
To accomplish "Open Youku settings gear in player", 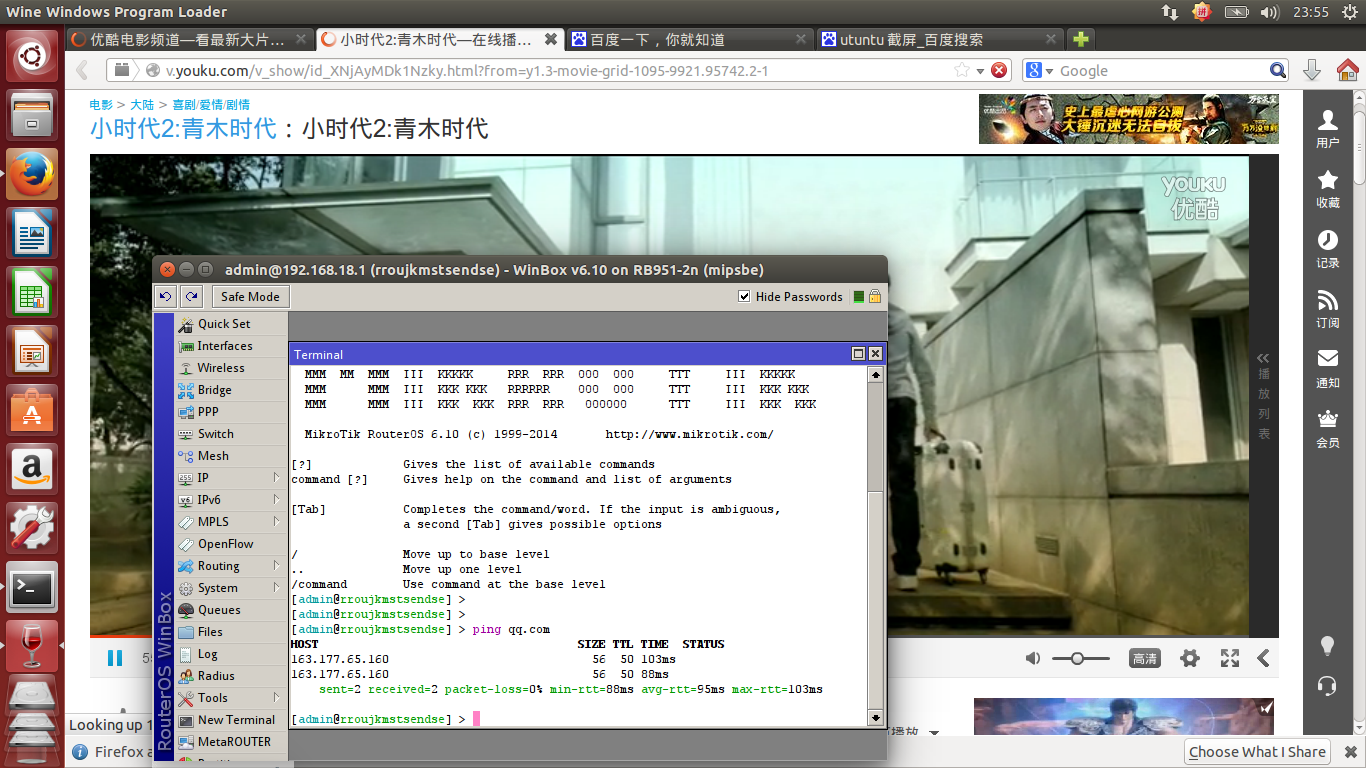I will click(1189, 658).
